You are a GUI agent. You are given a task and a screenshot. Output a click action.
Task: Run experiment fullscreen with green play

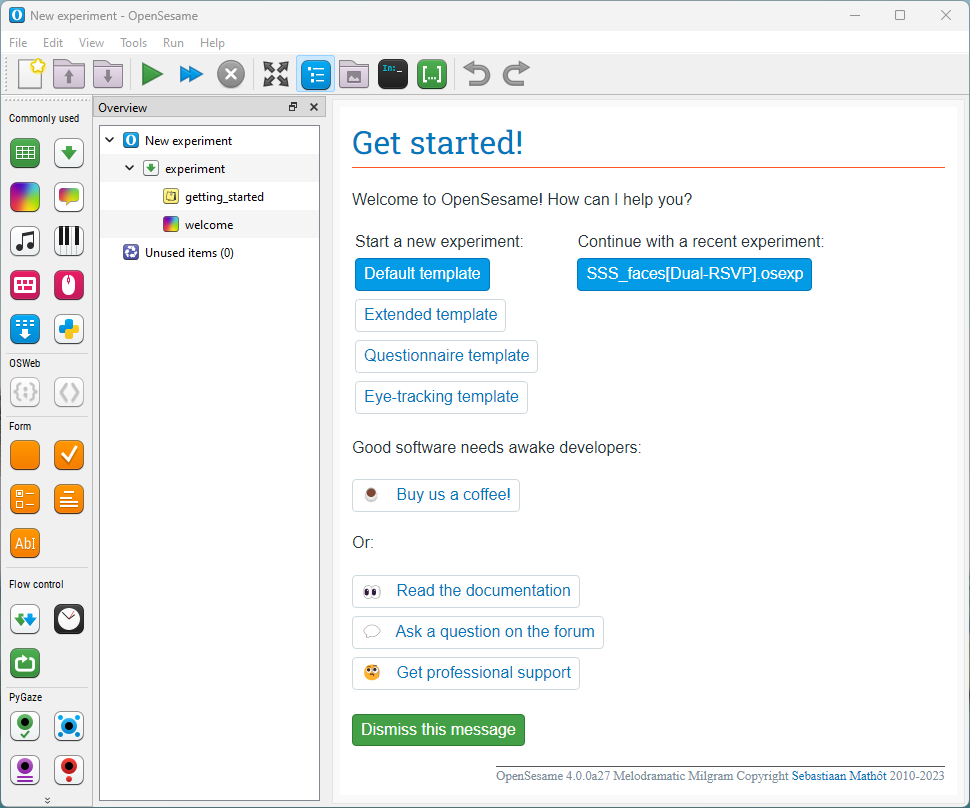[152, 74]
